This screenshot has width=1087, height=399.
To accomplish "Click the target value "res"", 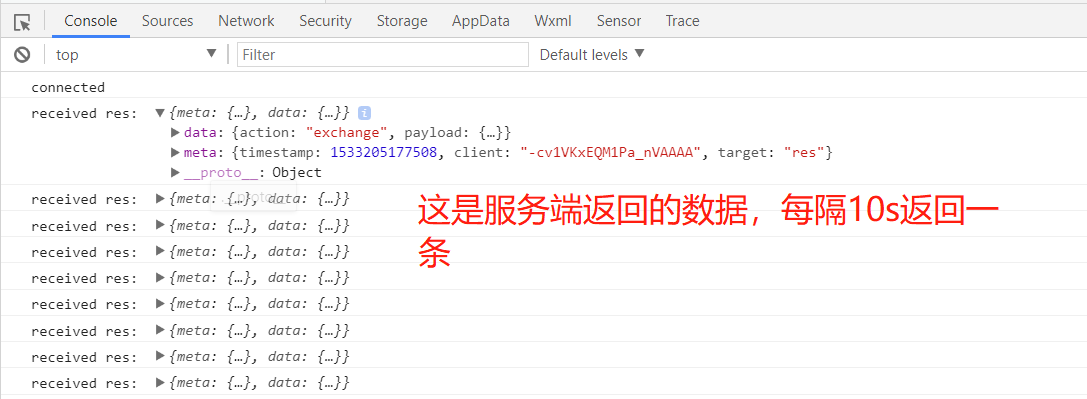I will tap(805, 152).
